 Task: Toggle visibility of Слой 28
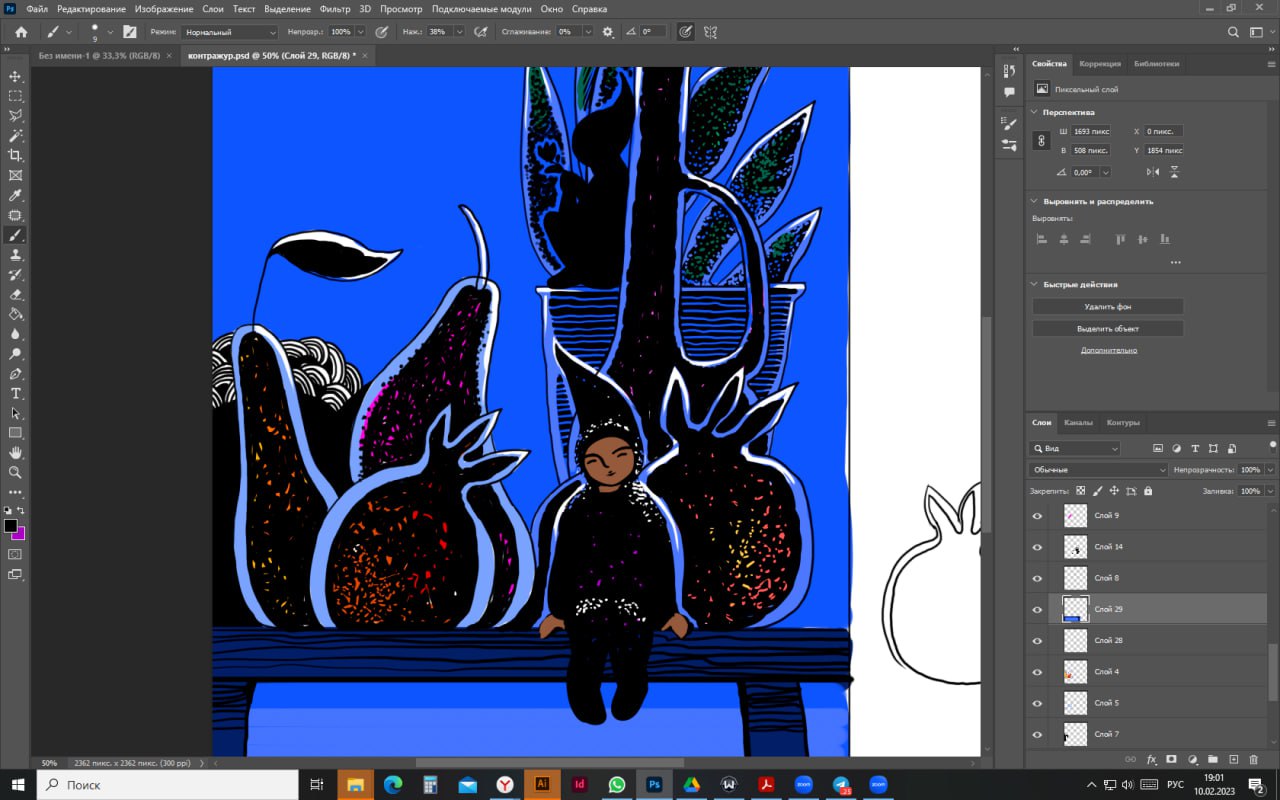tap(1037, 641)
